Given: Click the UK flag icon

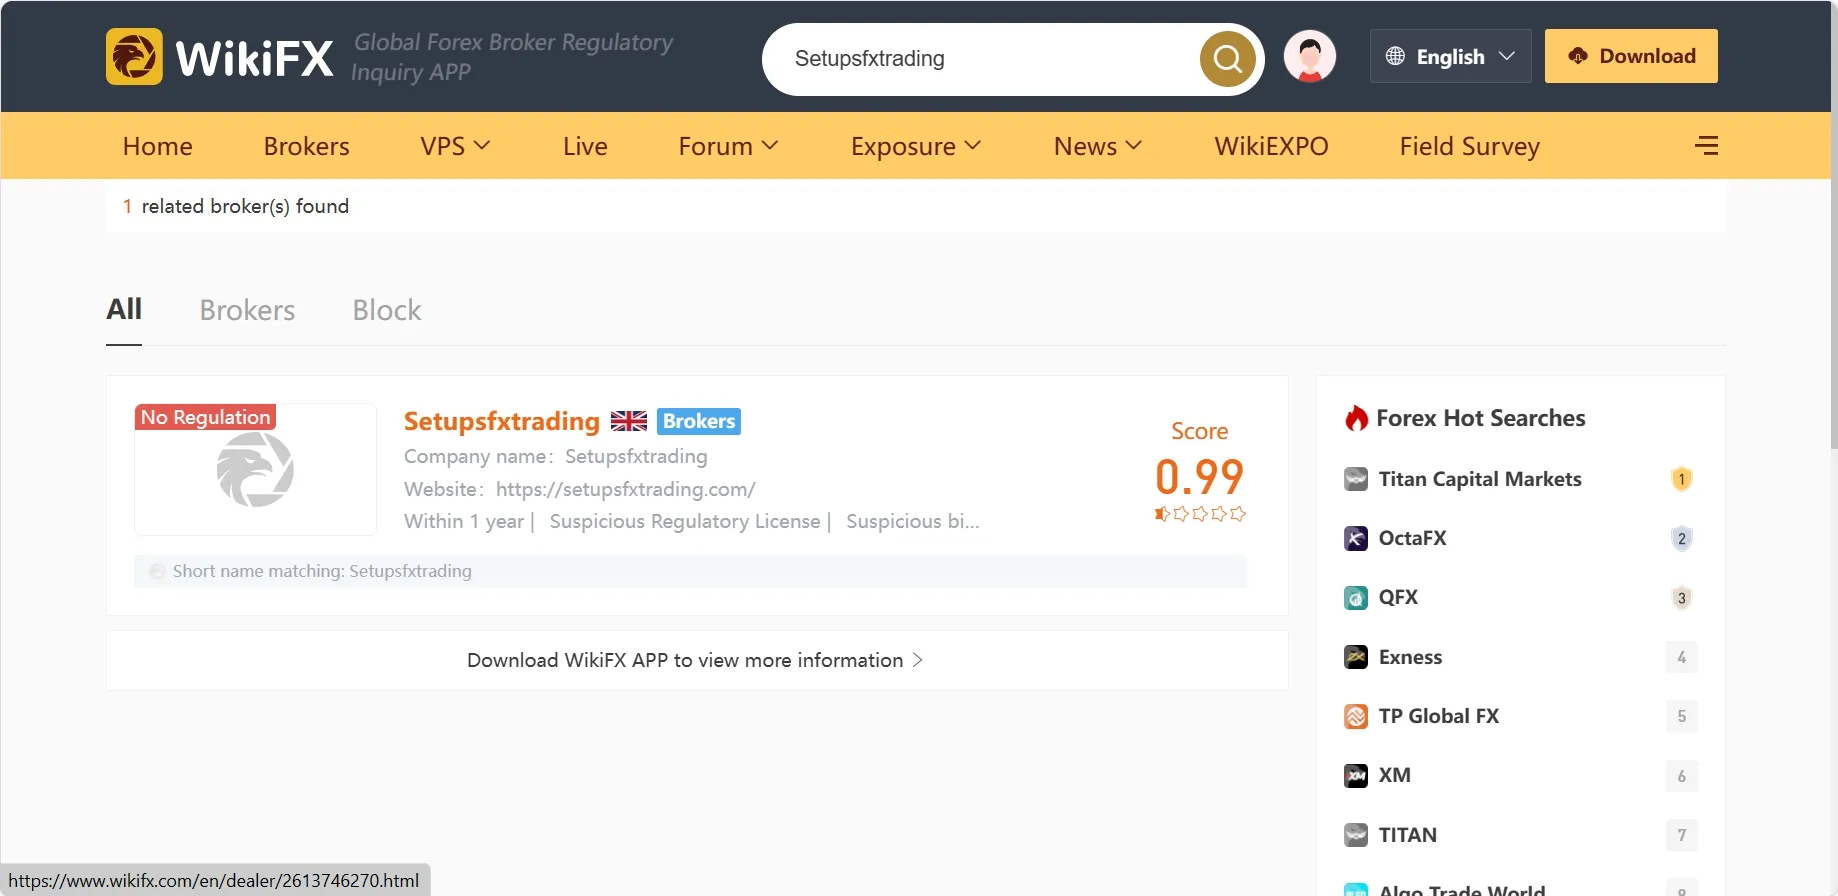Looking at the screenshot, I should [629, 421].
